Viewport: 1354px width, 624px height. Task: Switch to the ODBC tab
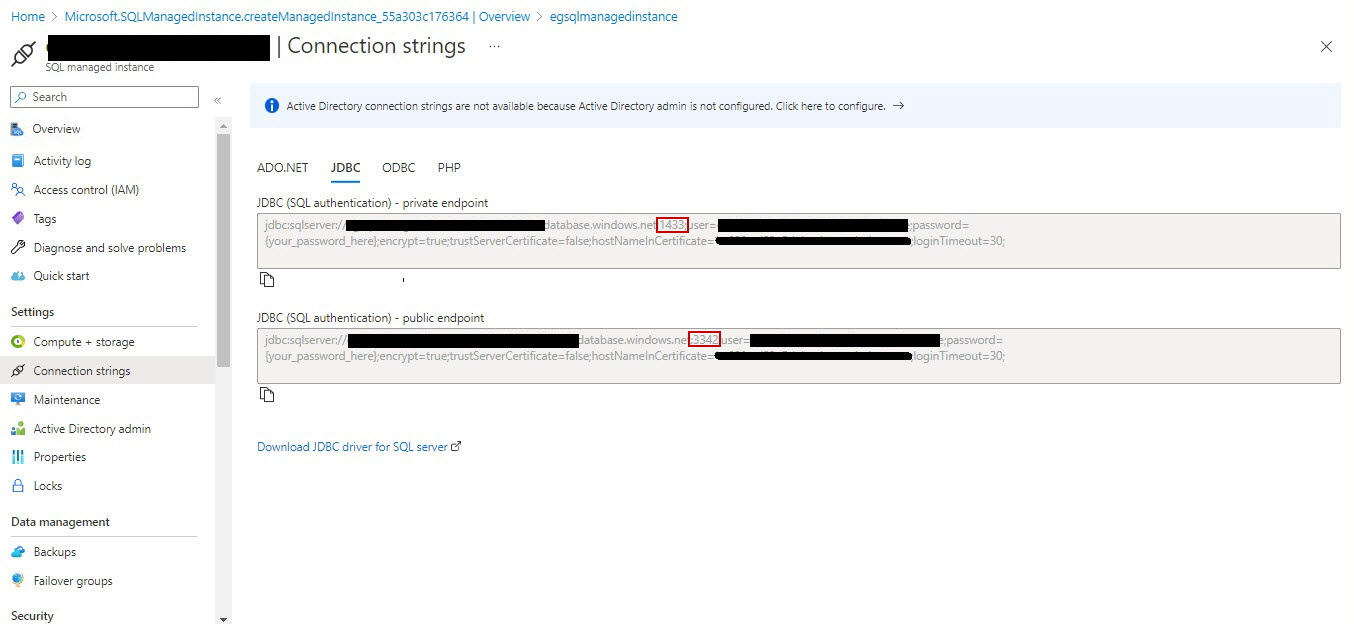pyautogui.click(x=399, y=168)
